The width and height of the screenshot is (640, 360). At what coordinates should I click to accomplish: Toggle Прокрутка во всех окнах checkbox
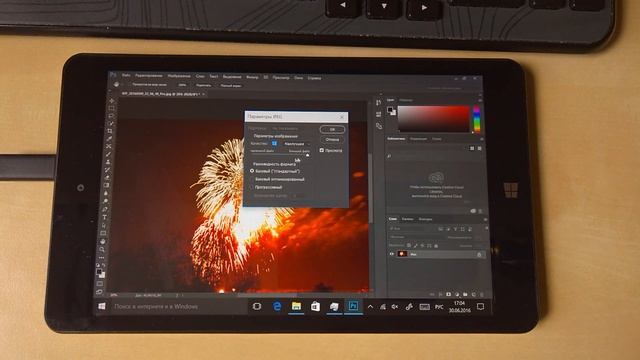click(x=129, y=84)
